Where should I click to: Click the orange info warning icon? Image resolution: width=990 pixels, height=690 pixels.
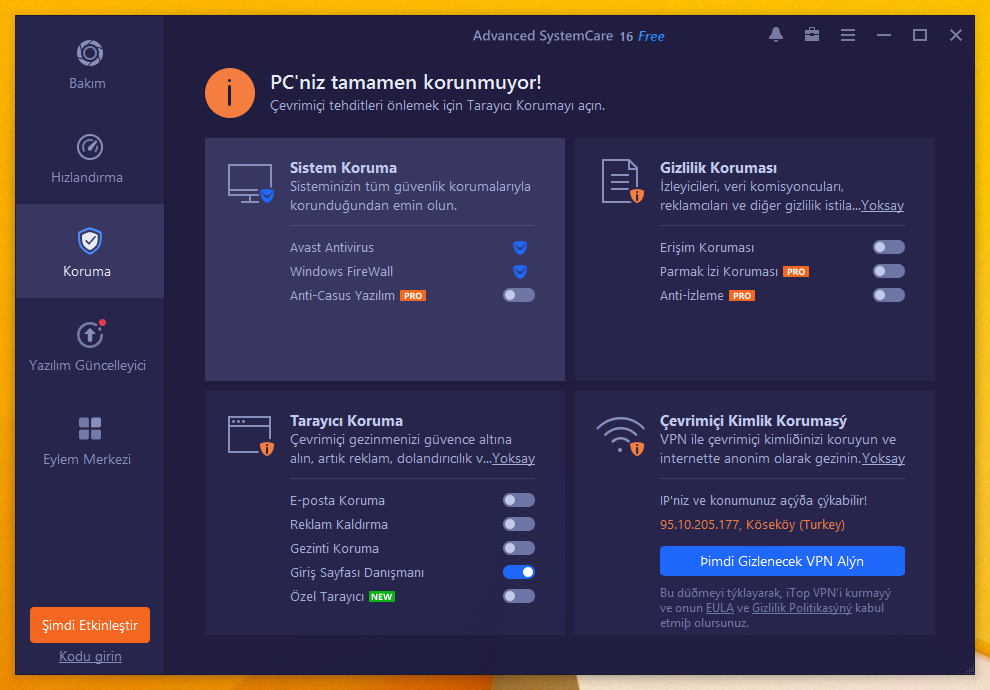pos(230,93)
